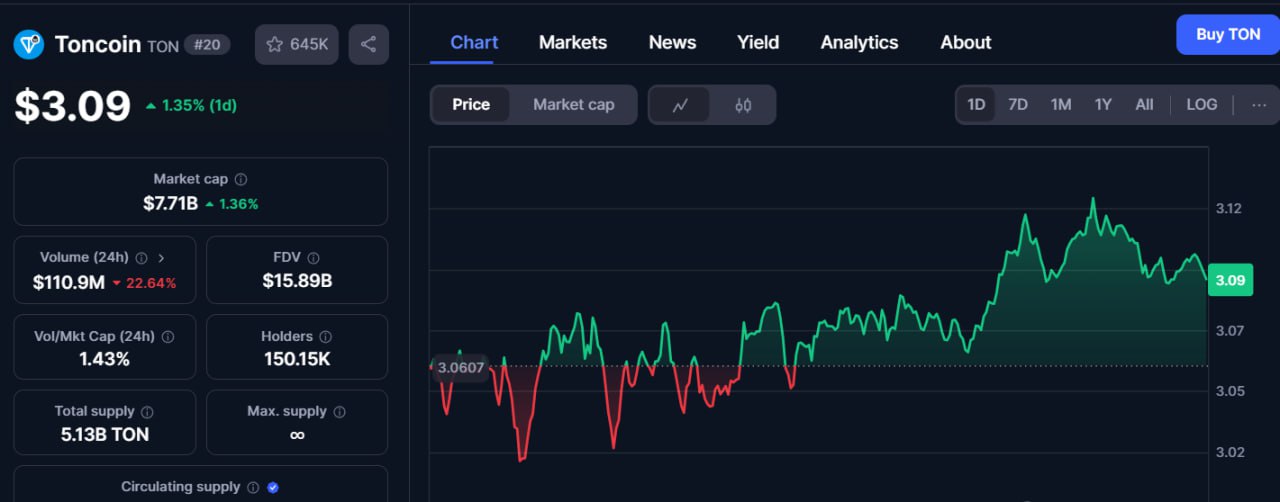Open info icon next to Total supply

[147, 412]
